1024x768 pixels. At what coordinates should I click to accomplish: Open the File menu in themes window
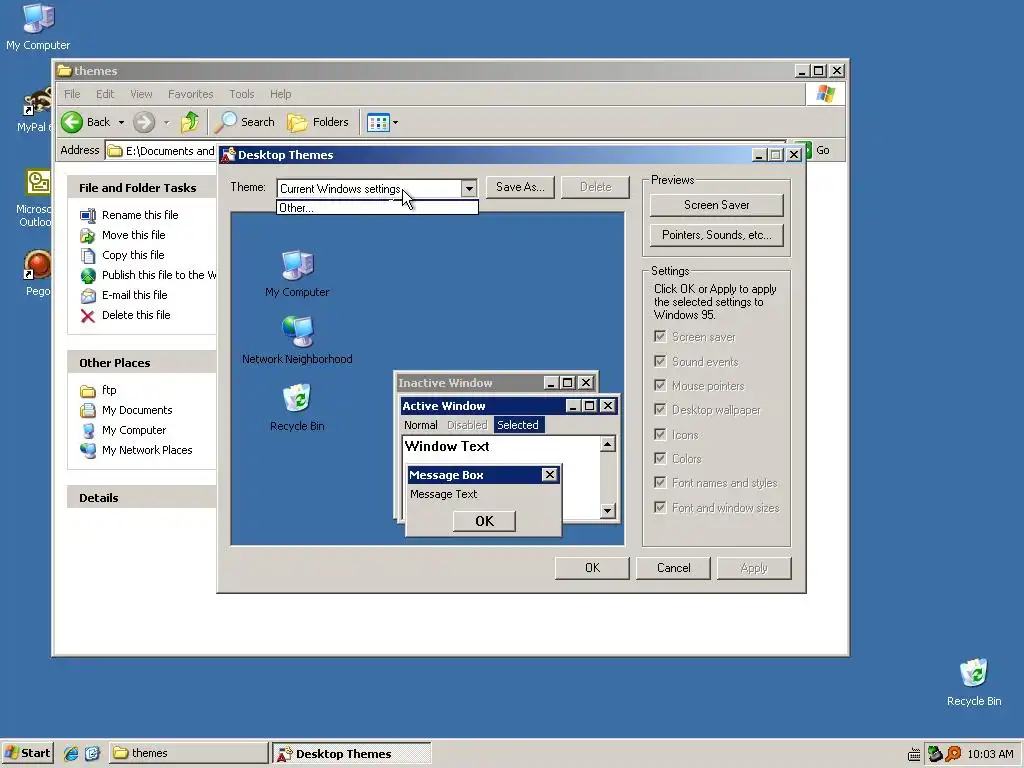pos(72,94)
